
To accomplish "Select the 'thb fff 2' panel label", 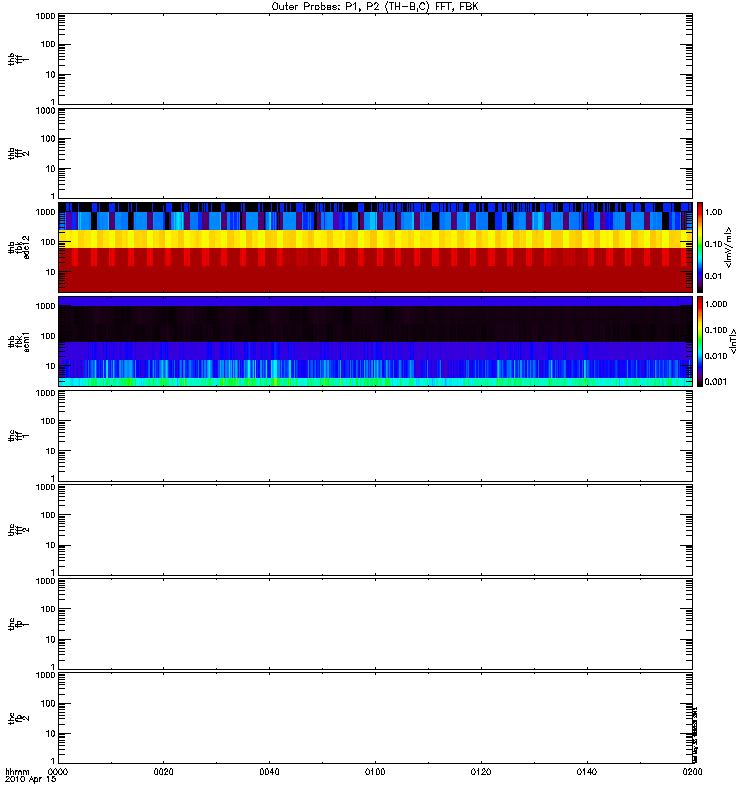I will pos(19,153).
